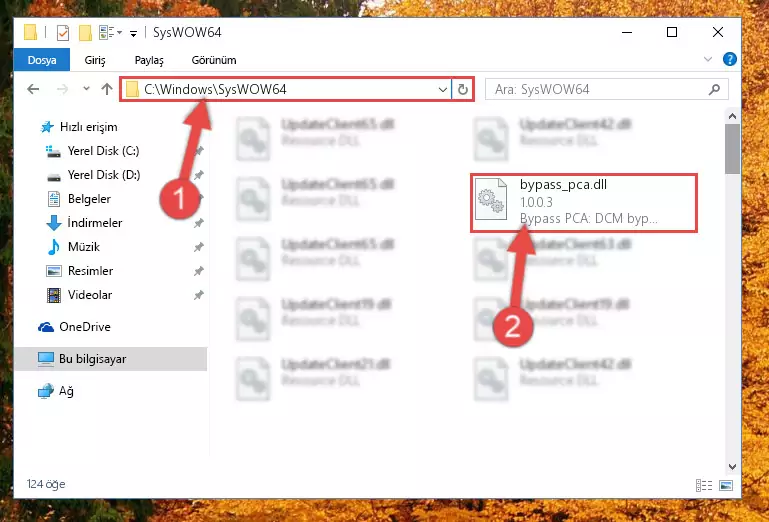Expand the address bar history dropdown

coord(442,89)
